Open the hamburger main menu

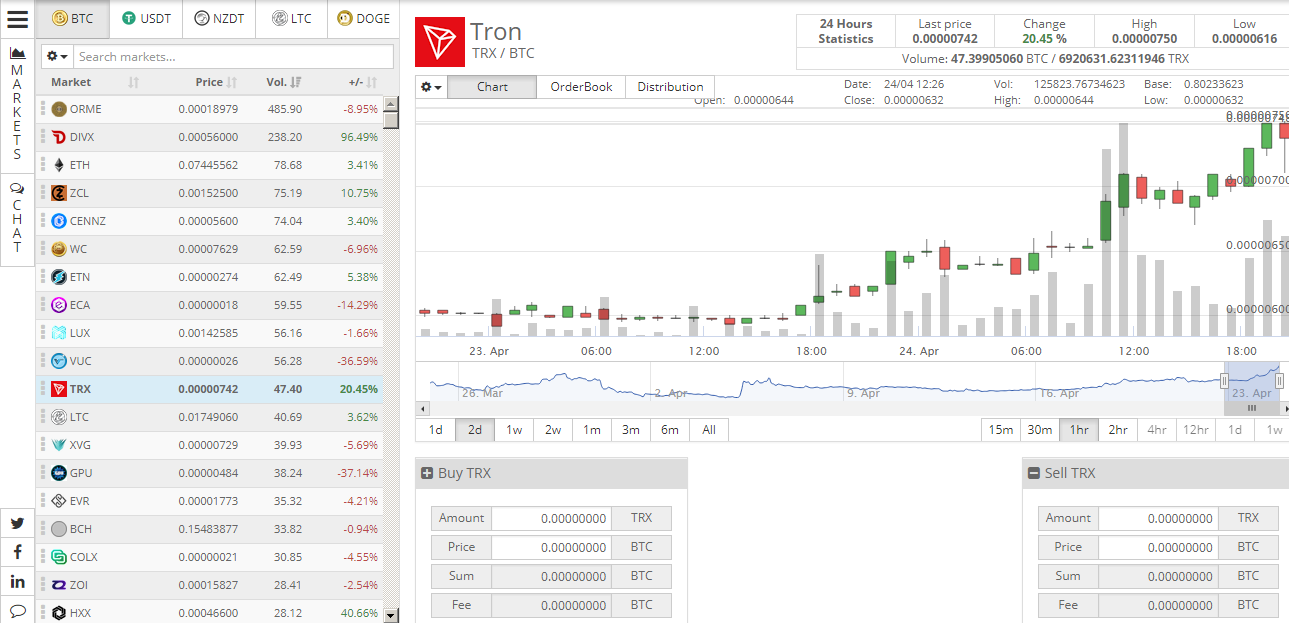tap(17, 18)
